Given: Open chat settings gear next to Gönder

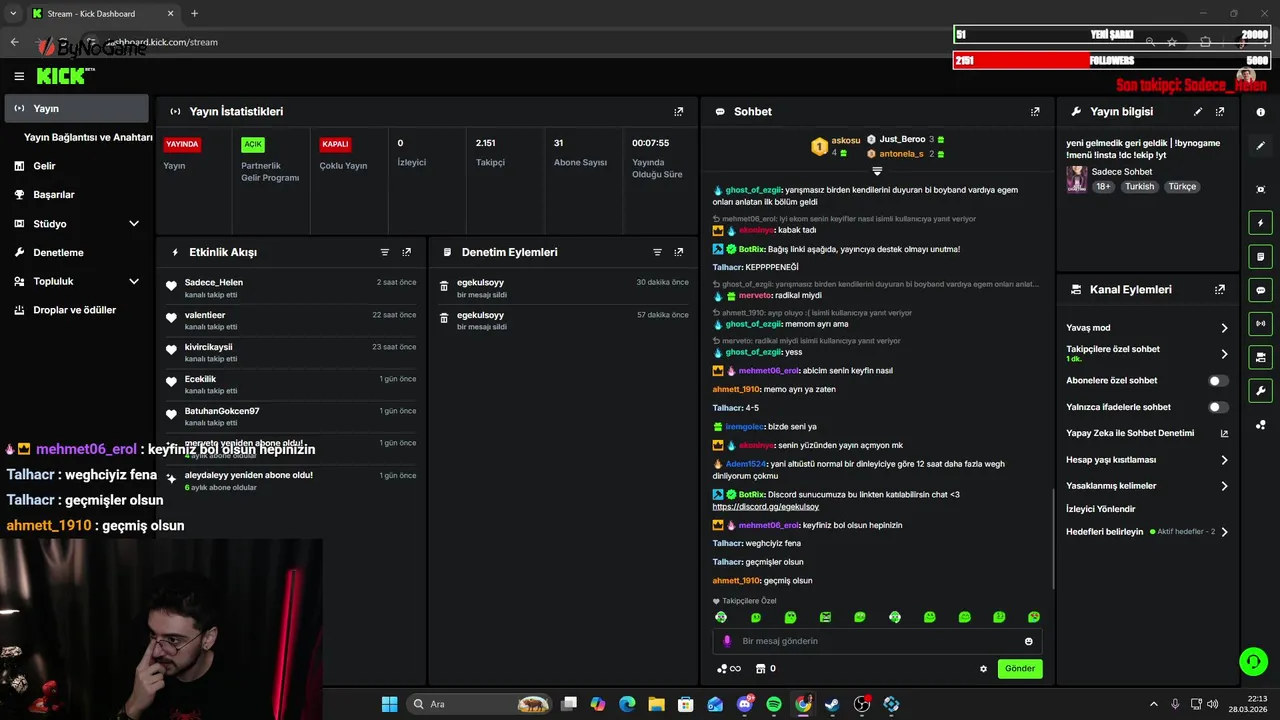Looking at the screenshot, I should click(x=983, y=669).
